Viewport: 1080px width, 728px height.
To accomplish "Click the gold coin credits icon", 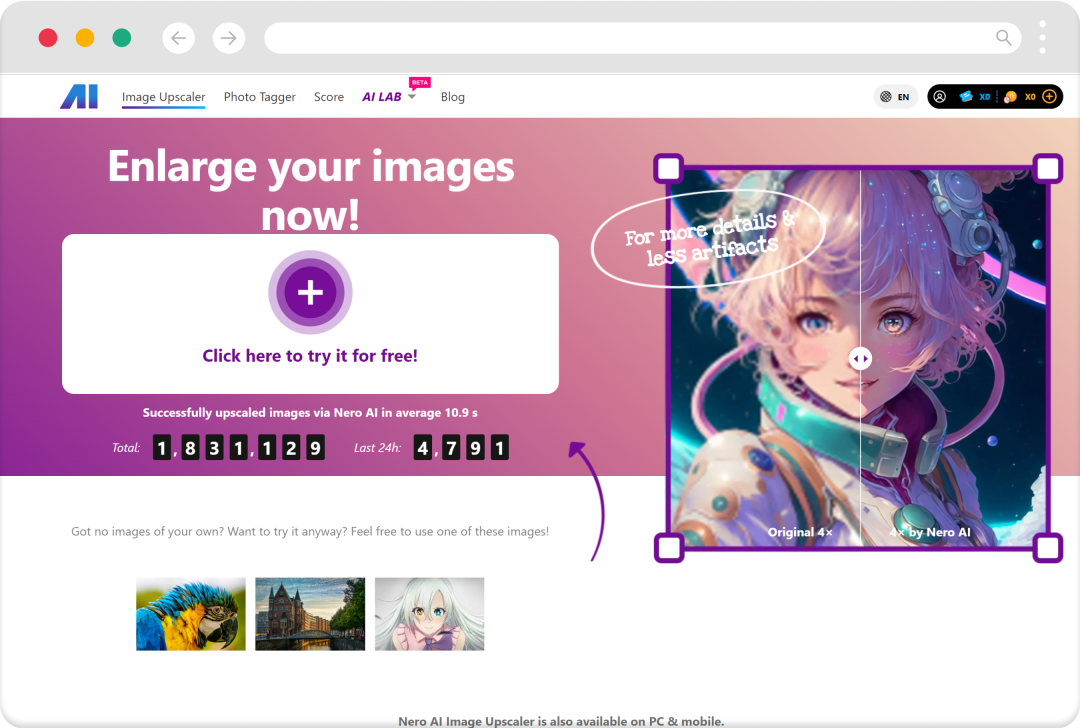I will coord(1010,97).
